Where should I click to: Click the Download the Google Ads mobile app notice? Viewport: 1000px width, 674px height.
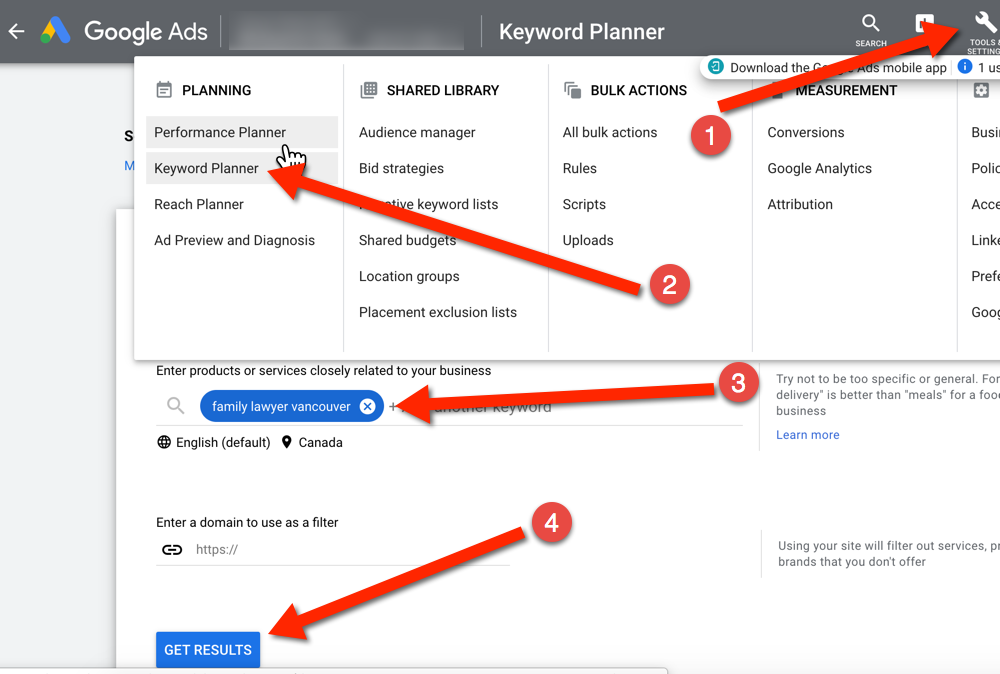coord(838,67)
